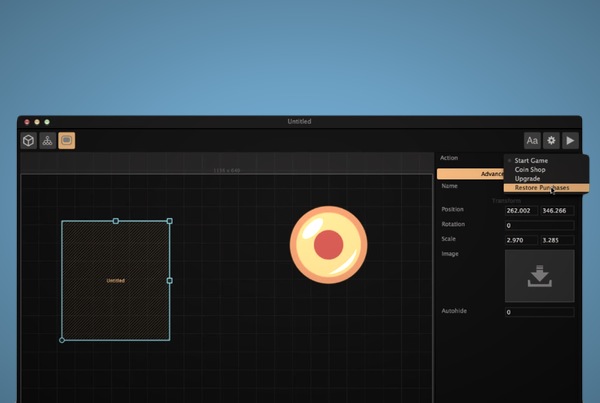600x403 pixels.
Task: Click the Rotation value field
Action: (x=539, y=225)
